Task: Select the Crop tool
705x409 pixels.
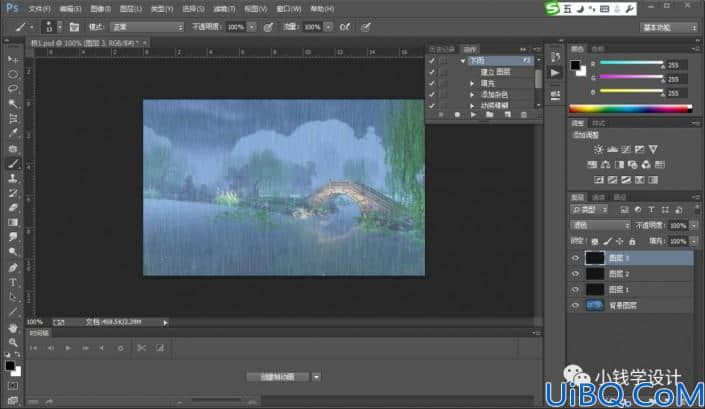Action: (13, 119)
